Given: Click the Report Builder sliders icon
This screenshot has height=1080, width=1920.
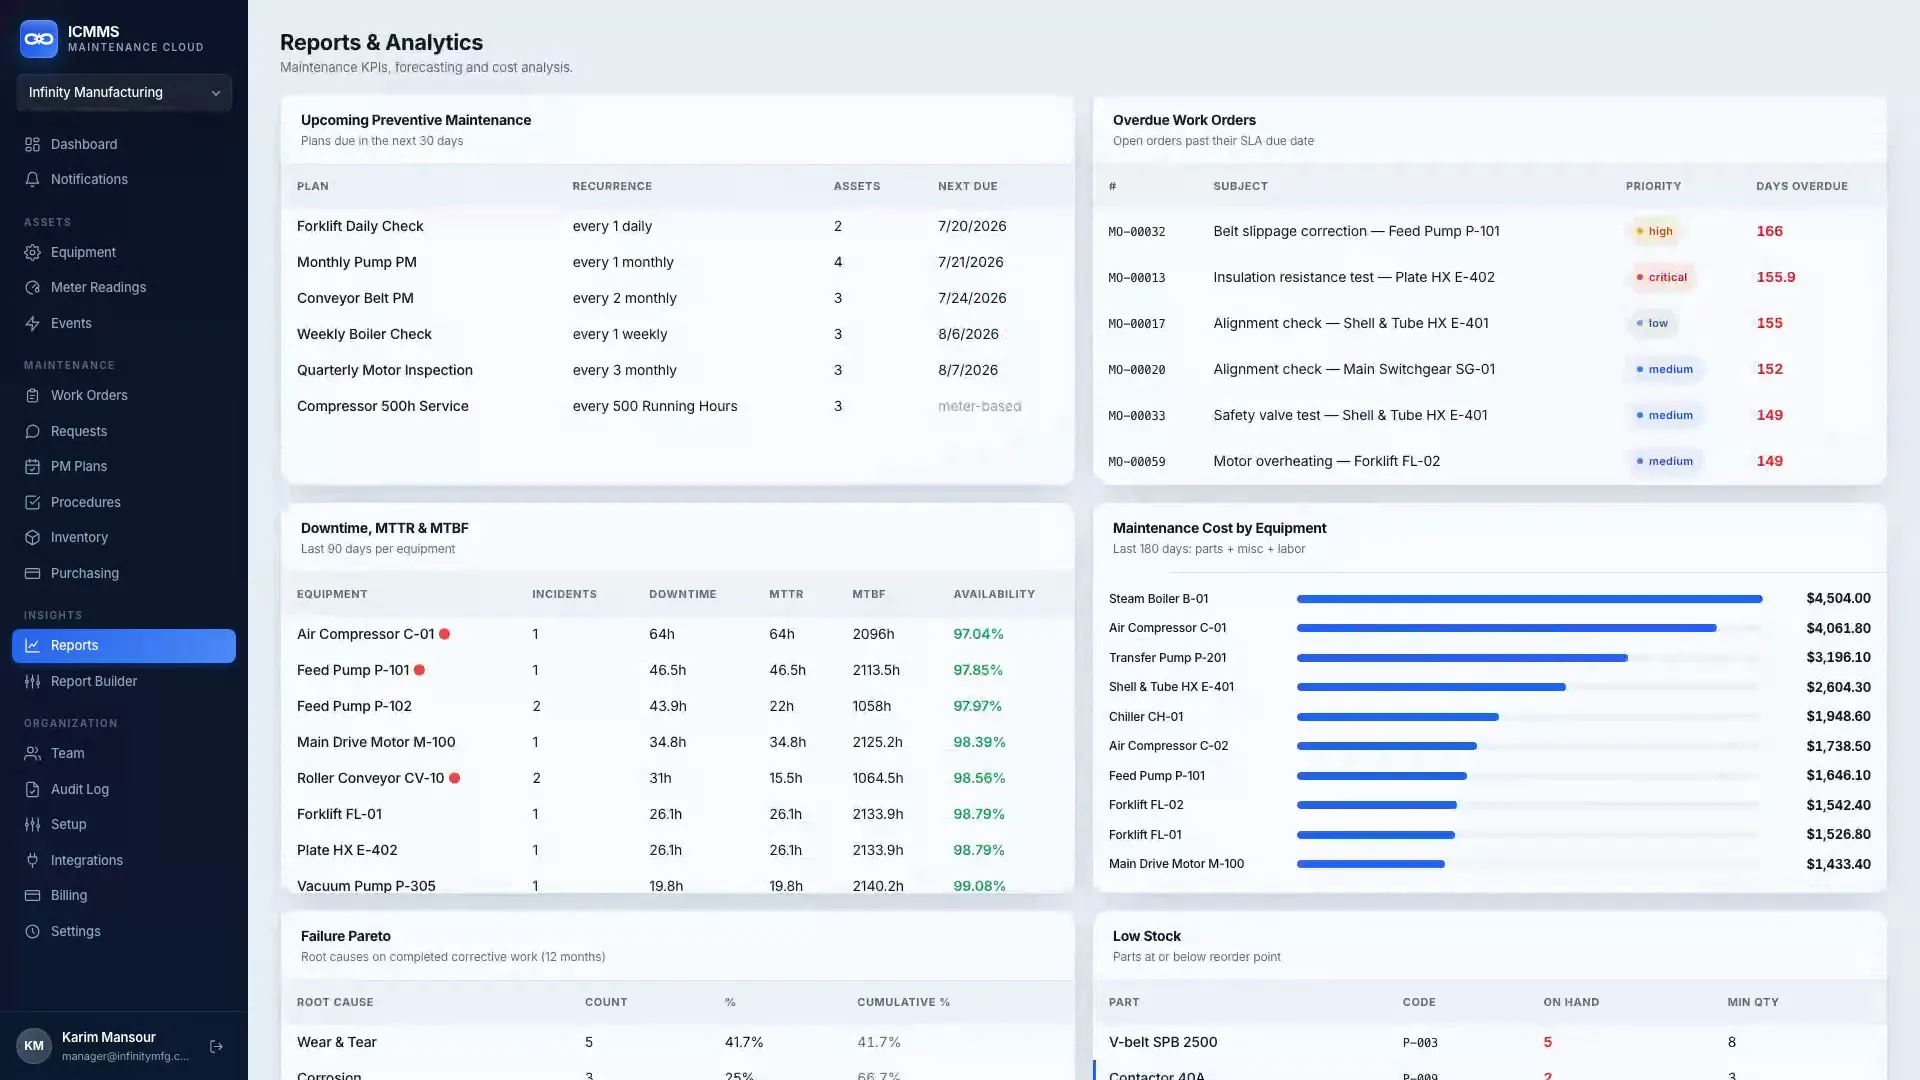Looking at the screenshot, I should (x=32, y=681).
